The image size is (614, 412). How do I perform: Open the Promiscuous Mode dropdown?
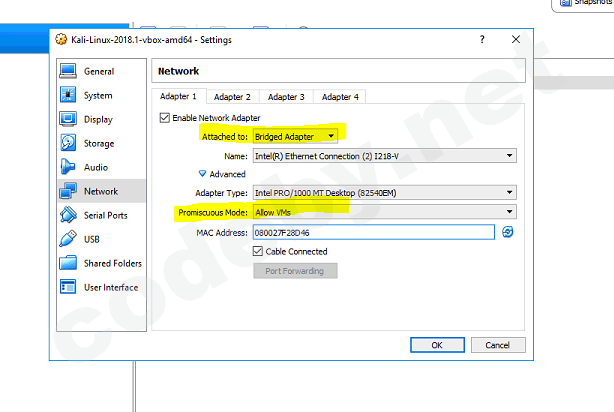(385, 212)
